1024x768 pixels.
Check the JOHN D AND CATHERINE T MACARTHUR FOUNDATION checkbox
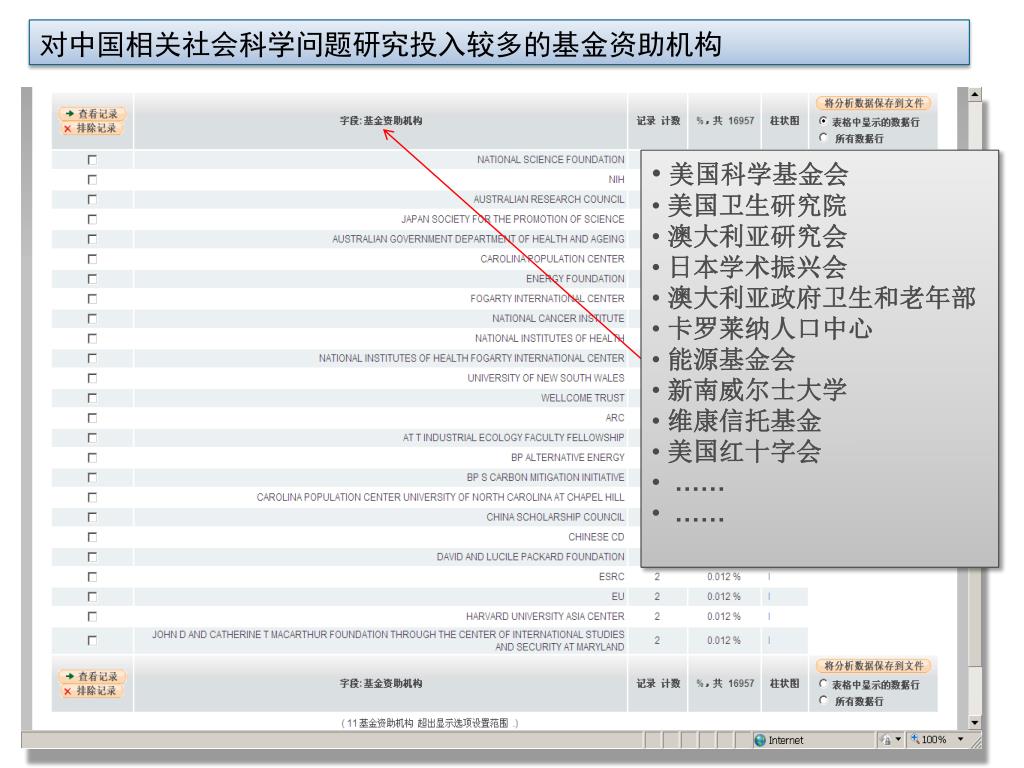(92, 641)
